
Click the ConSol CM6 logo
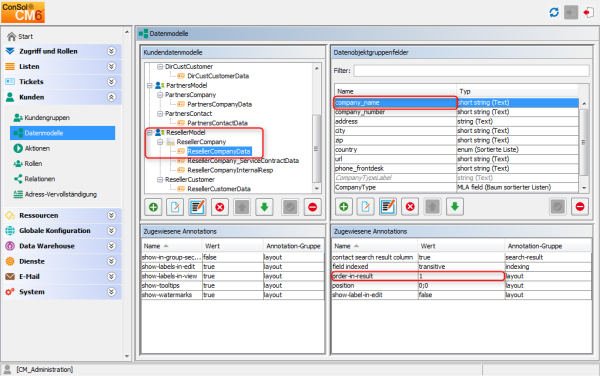(23, 12)
